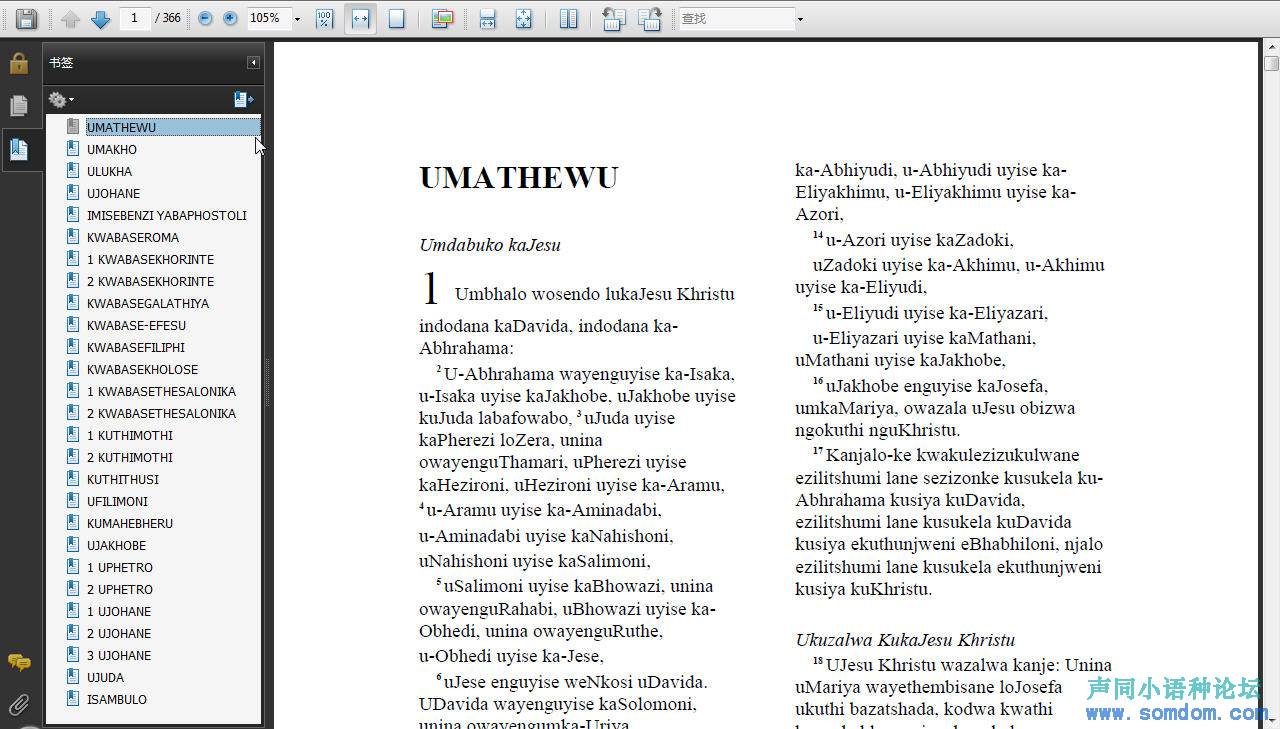Select KWABASE-EFESU bookmark

[x=136, y=325]
